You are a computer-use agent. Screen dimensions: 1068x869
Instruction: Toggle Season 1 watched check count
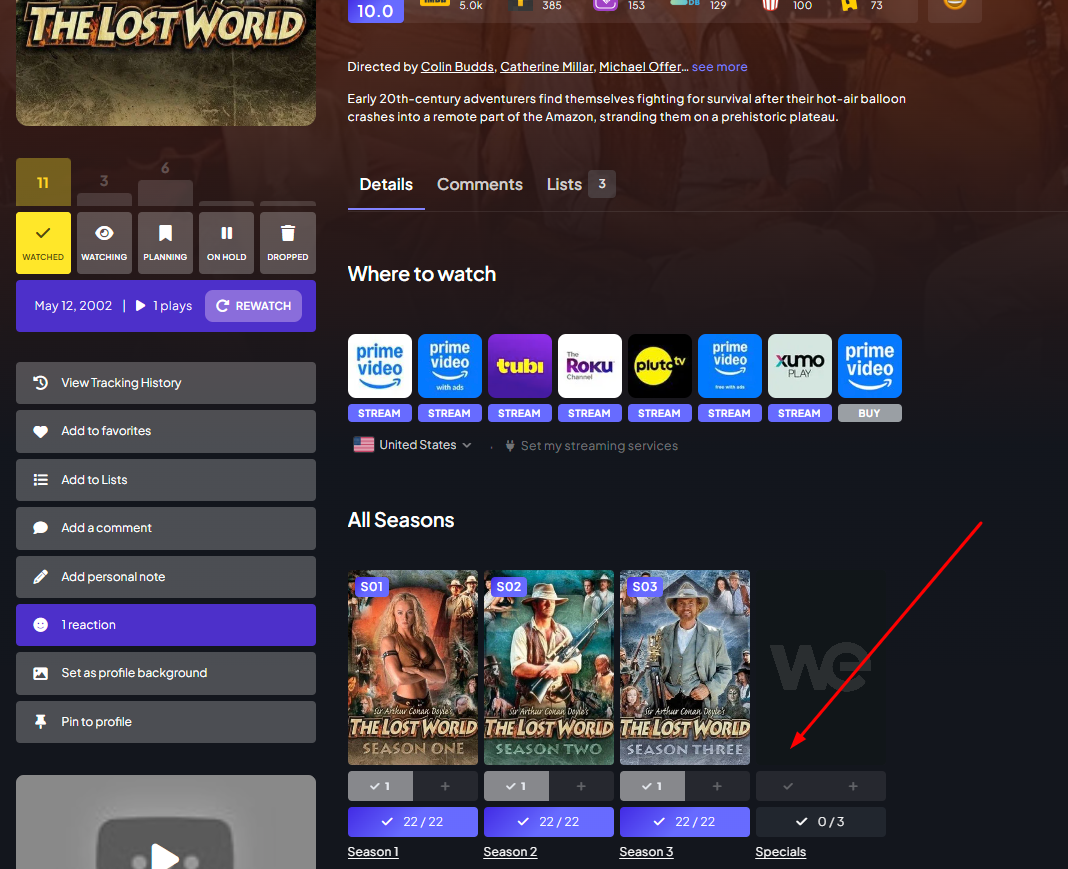pos(380,786)
